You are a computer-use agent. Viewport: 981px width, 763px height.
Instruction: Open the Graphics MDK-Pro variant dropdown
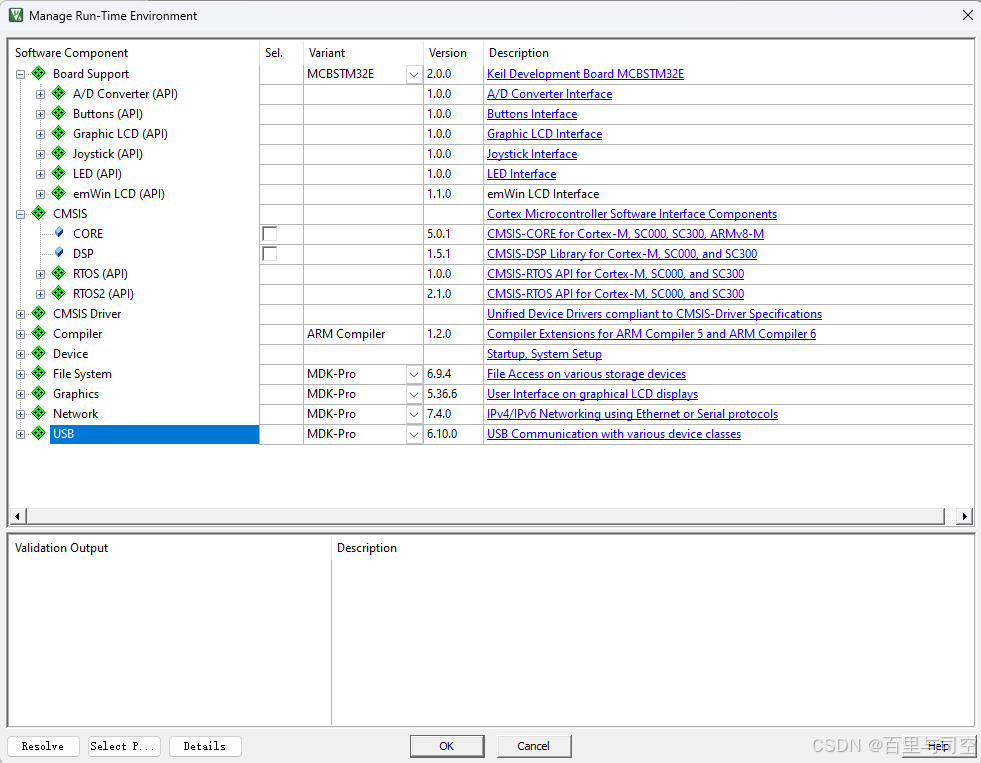pyautogui.click(x=414, y=395)
